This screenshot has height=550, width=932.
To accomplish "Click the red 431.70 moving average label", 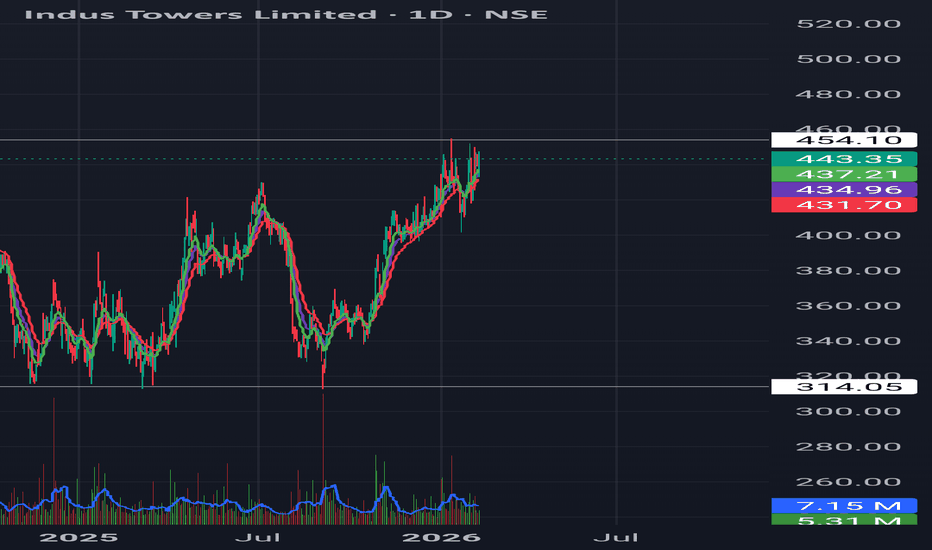I will pyautogui.click(x=844, y=205).
